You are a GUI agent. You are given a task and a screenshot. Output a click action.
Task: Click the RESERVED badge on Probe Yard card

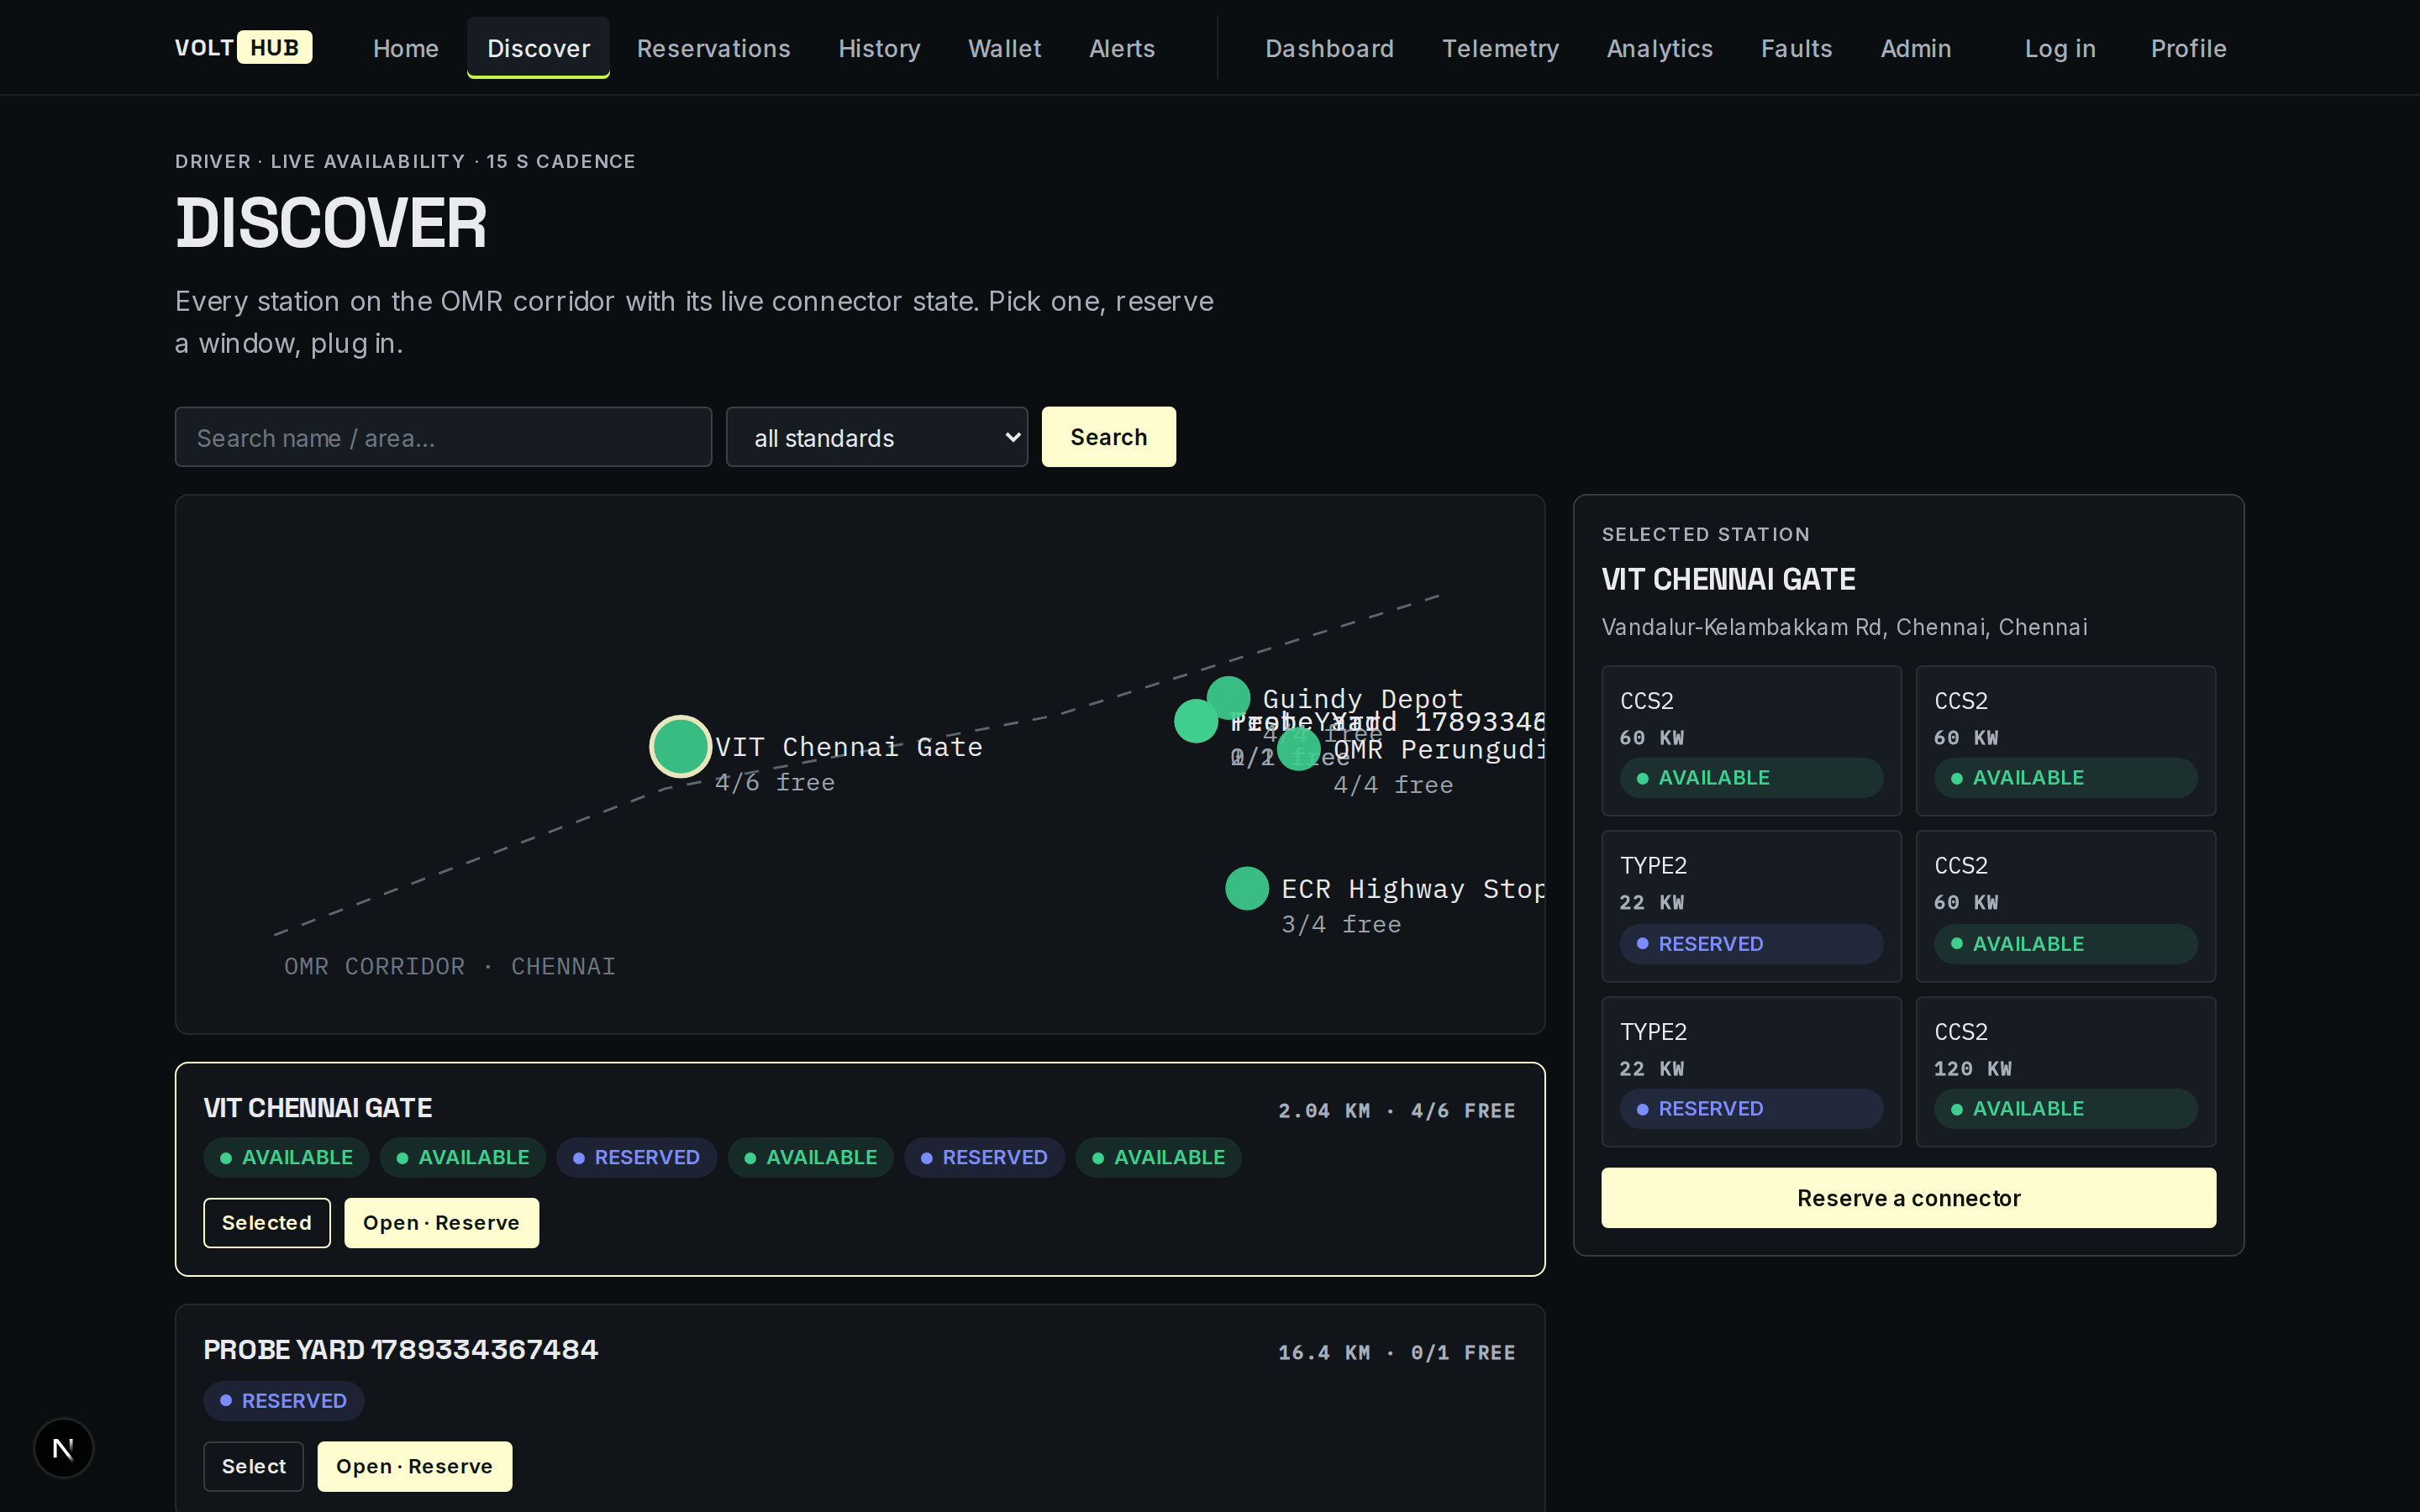click(x=283, y=1400)
